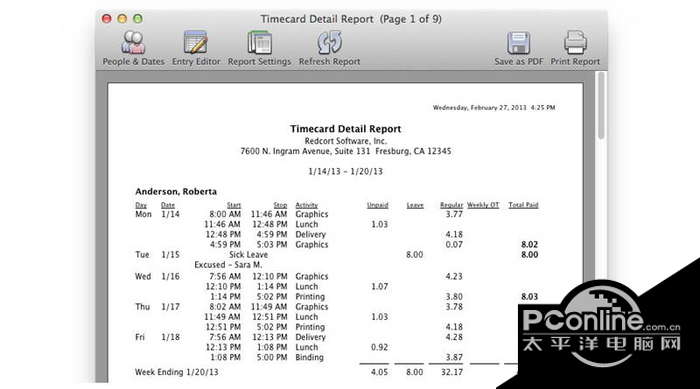This screenshot has width=700, height=389.
Task: Click the vertical scrollbar thumb
Action: [601, 106]
